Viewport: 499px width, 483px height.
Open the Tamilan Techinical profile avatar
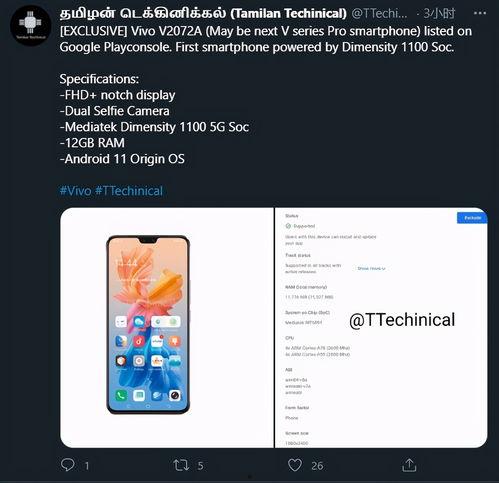point(31,26)
